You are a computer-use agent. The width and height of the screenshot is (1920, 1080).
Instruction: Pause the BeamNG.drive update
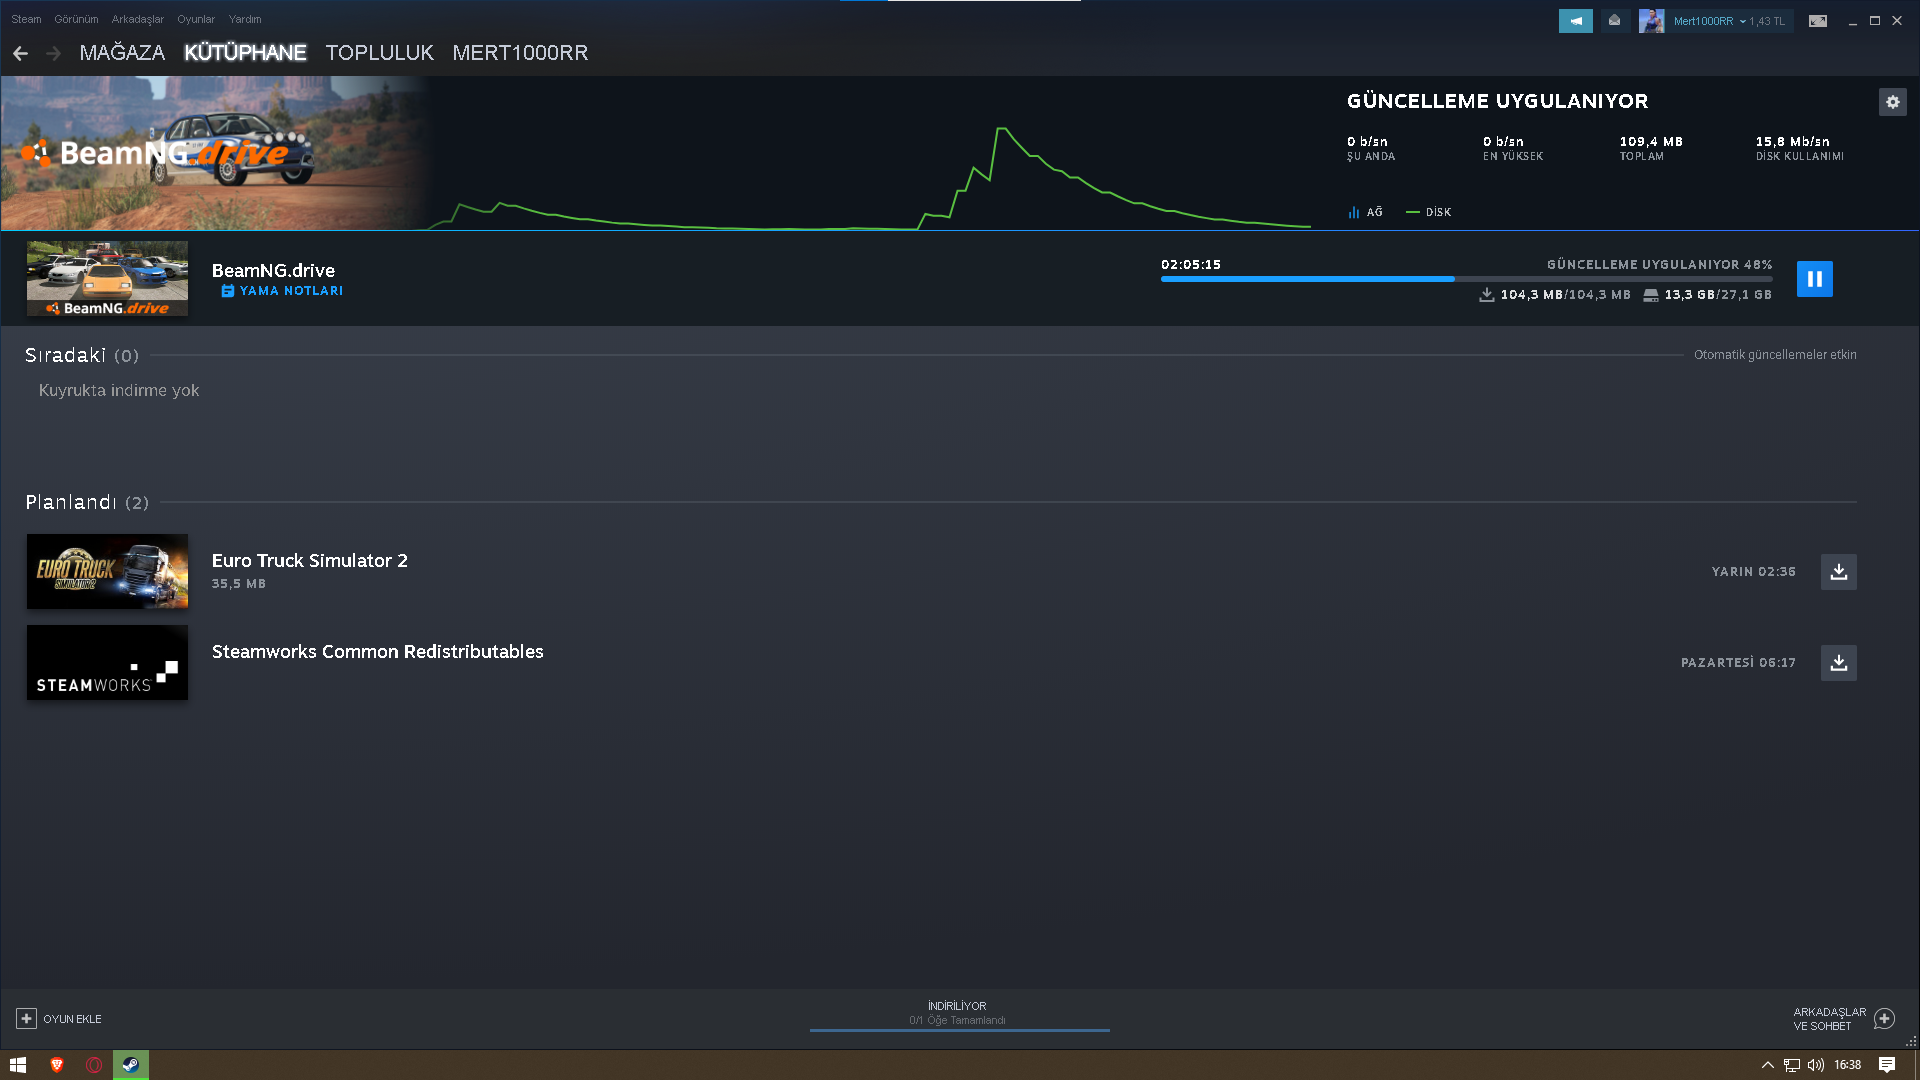[1814, 279]
